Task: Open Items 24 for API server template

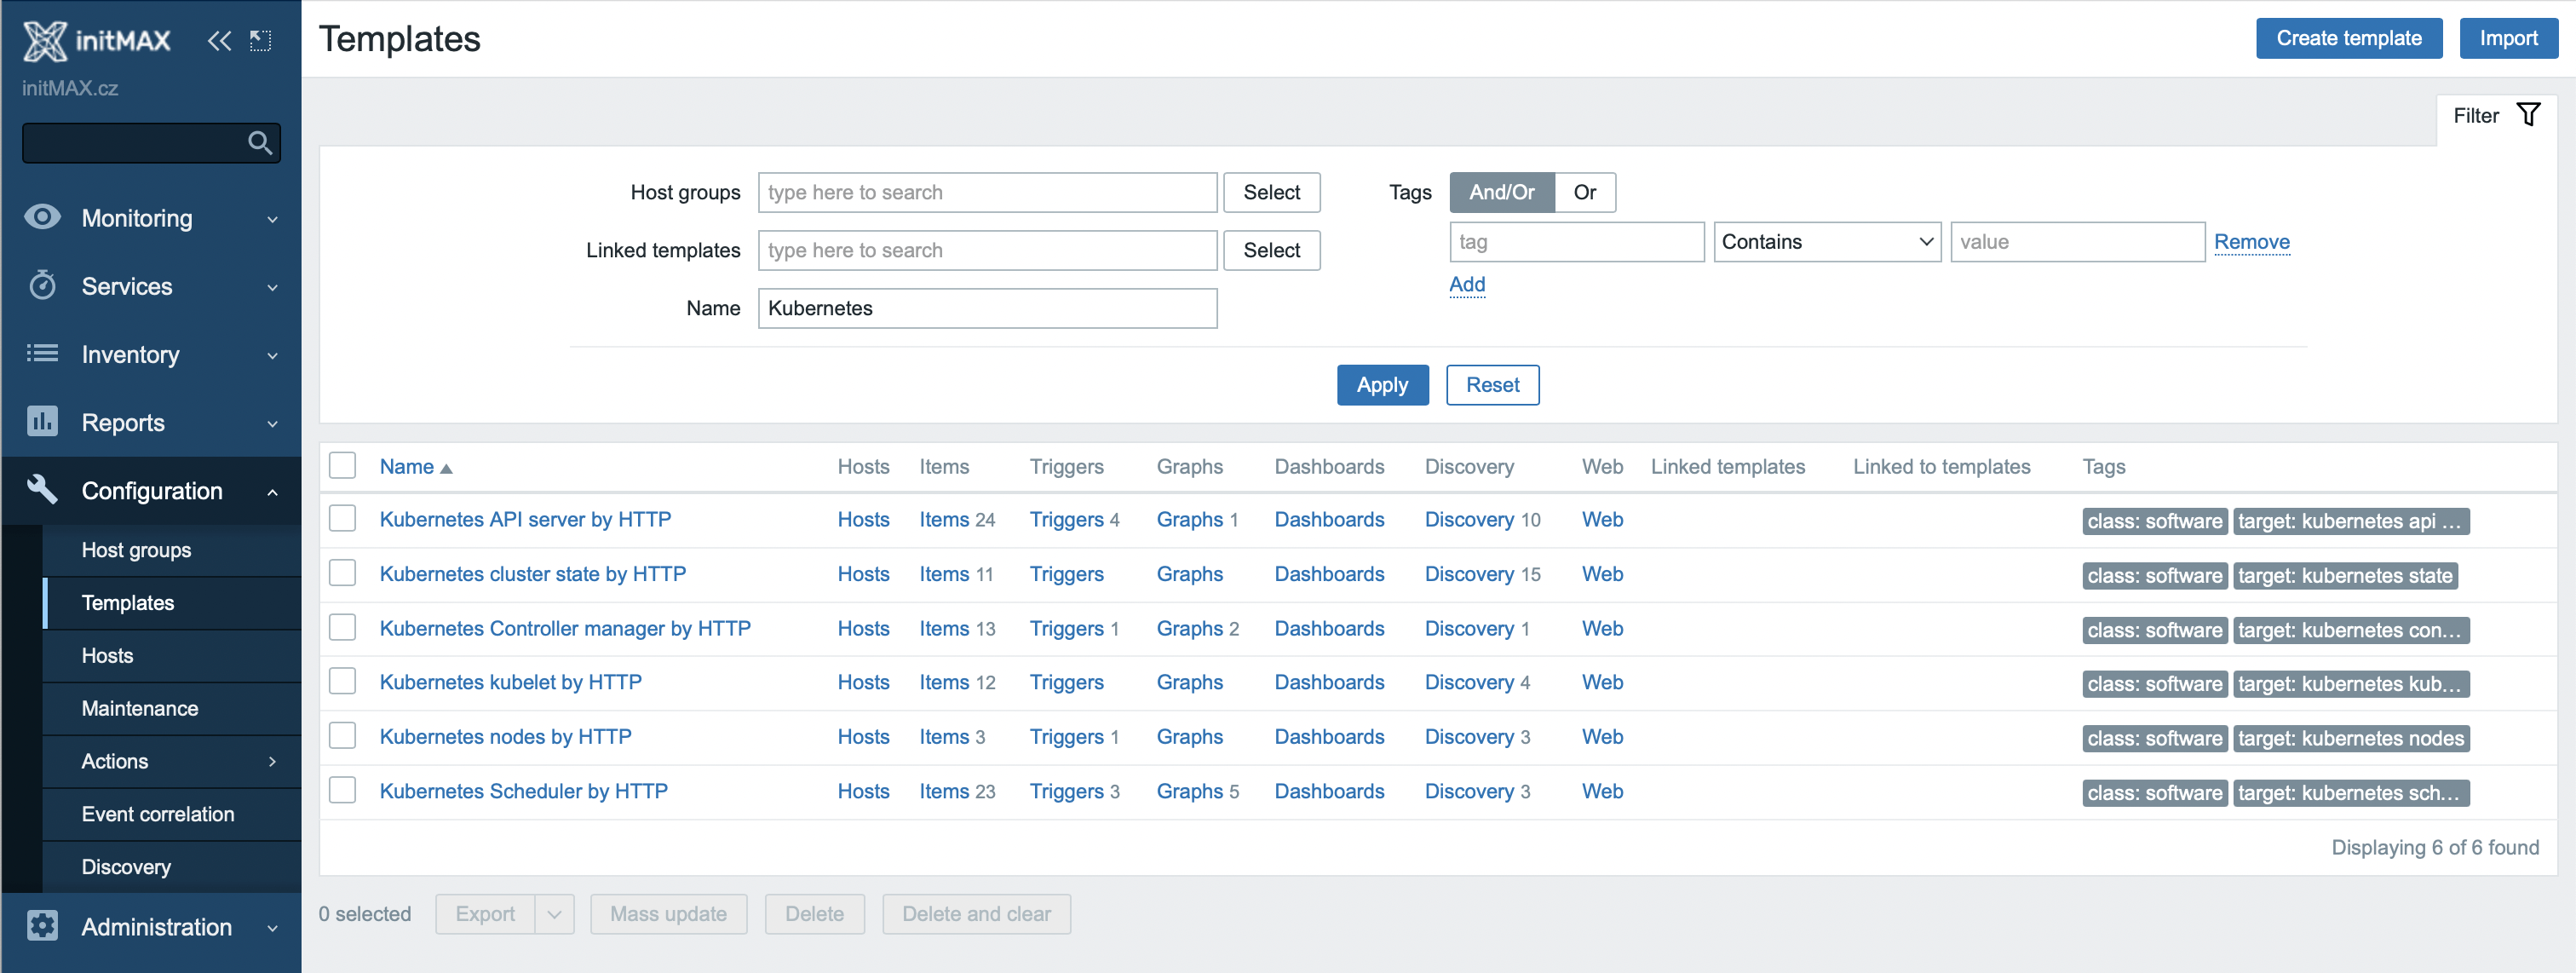Action: (x=943, y=519)
